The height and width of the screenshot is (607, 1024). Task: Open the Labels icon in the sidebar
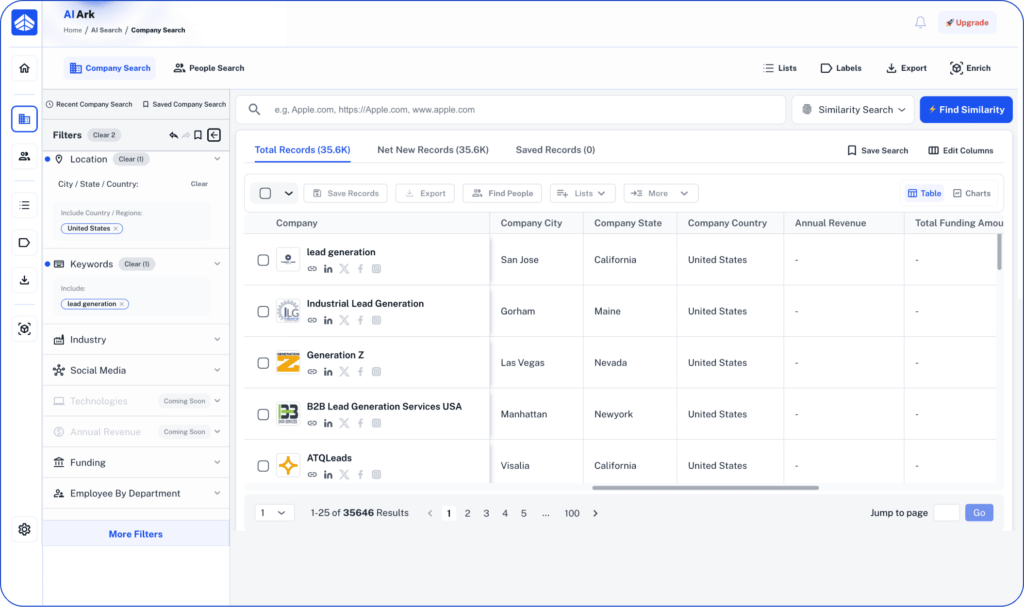22,242
